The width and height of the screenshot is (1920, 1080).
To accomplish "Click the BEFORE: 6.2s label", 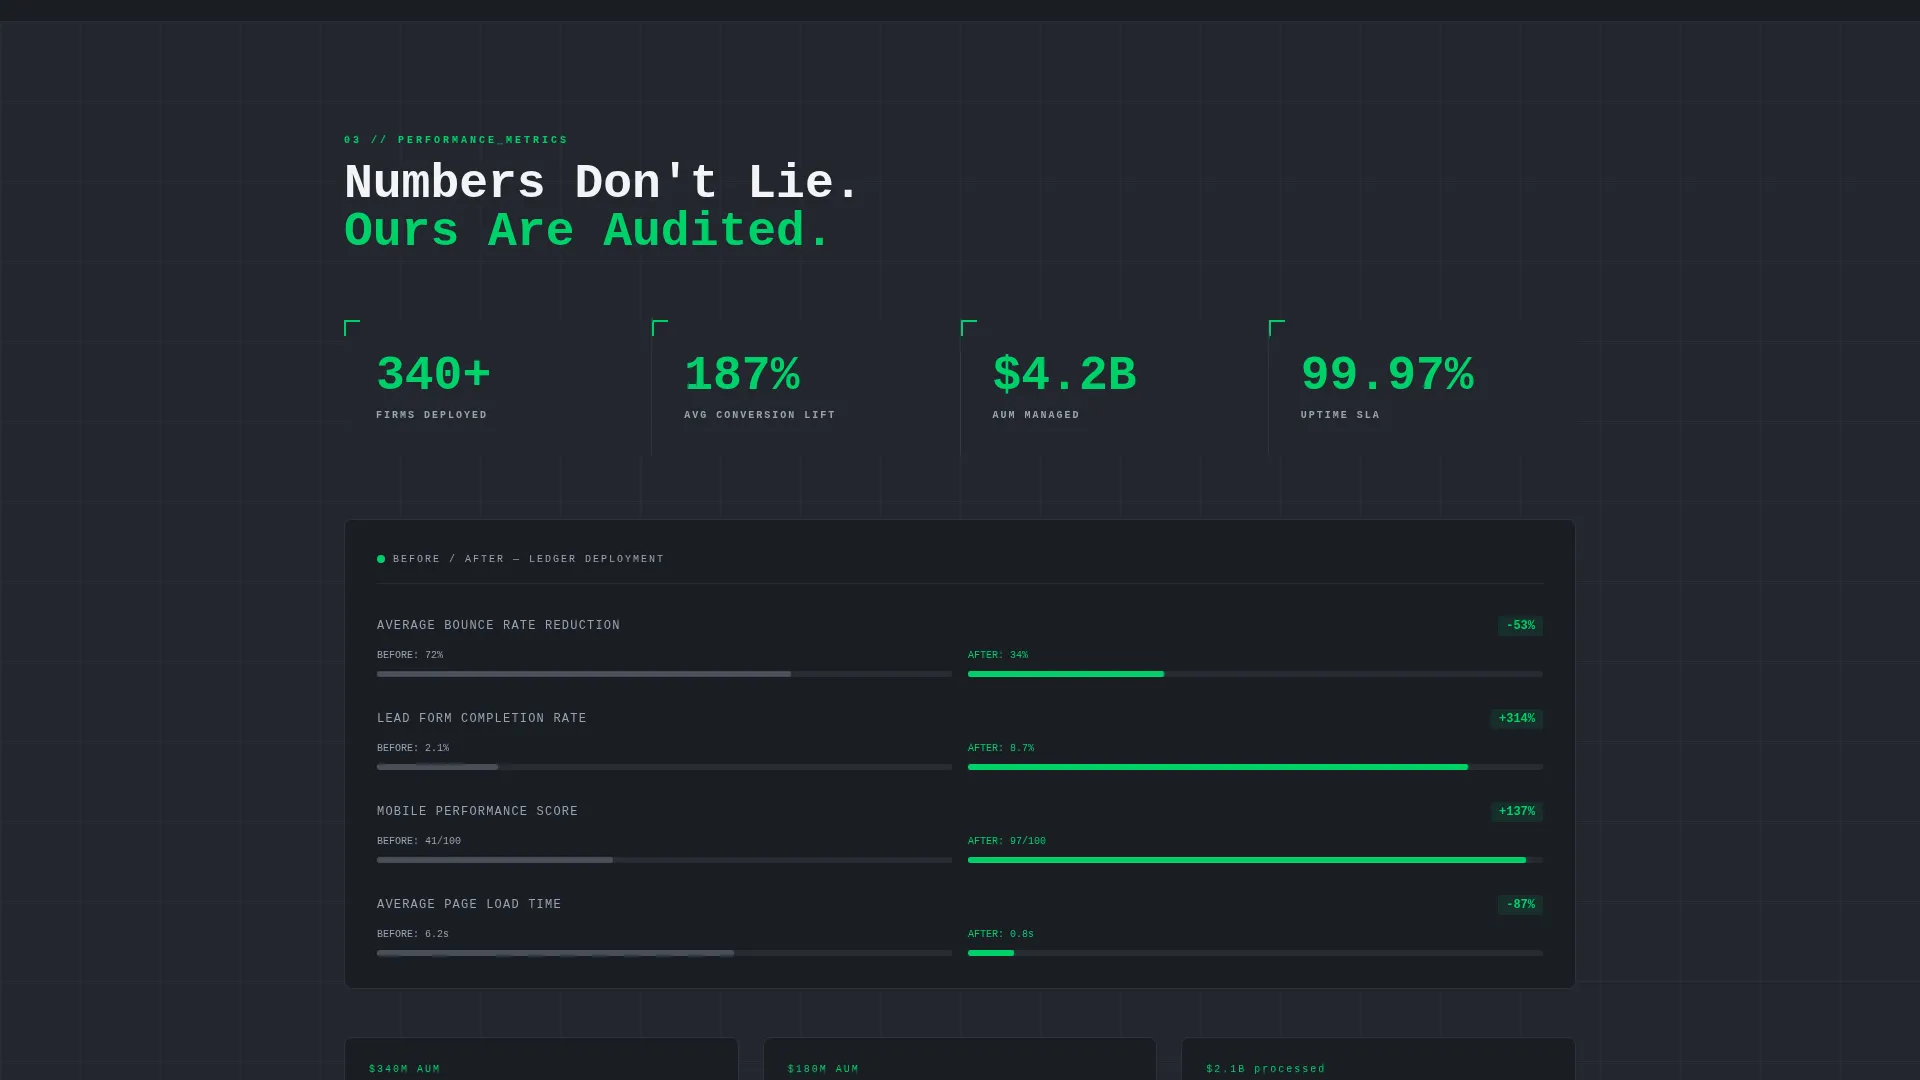I will [413, 935].
